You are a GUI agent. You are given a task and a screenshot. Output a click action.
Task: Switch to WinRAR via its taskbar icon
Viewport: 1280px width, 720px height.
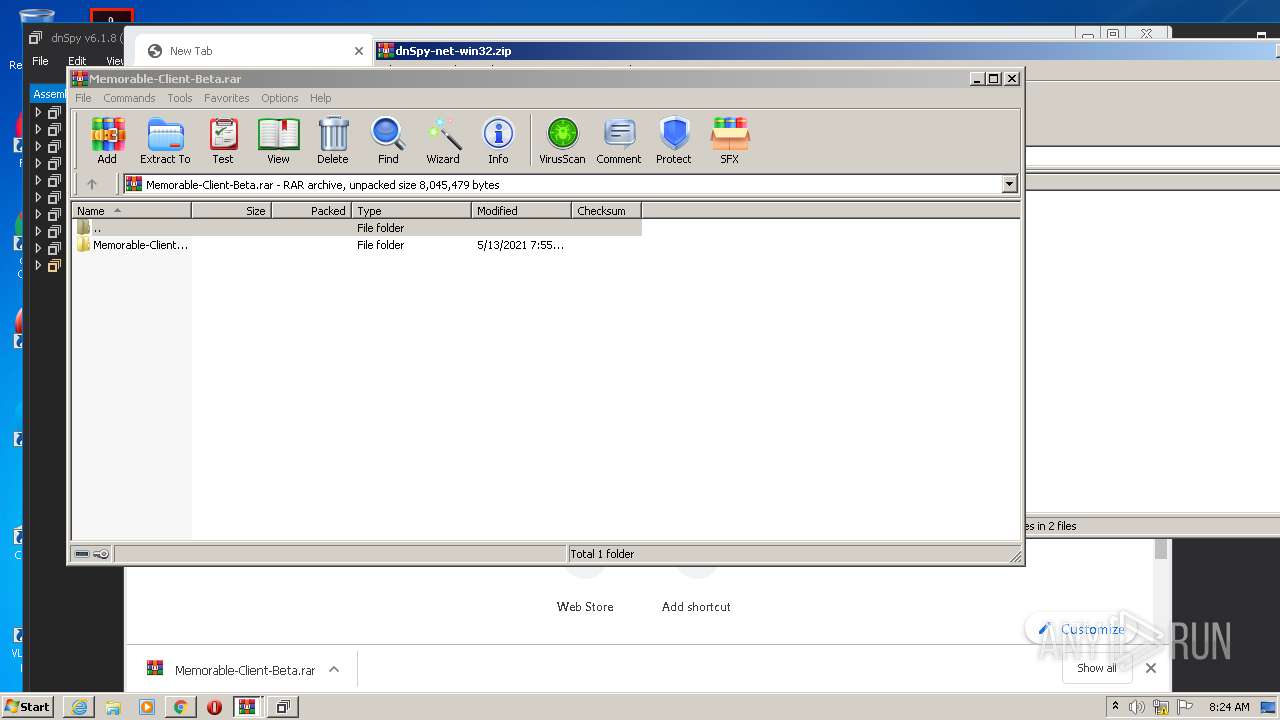pyautogui.click(x=248, y=707)
